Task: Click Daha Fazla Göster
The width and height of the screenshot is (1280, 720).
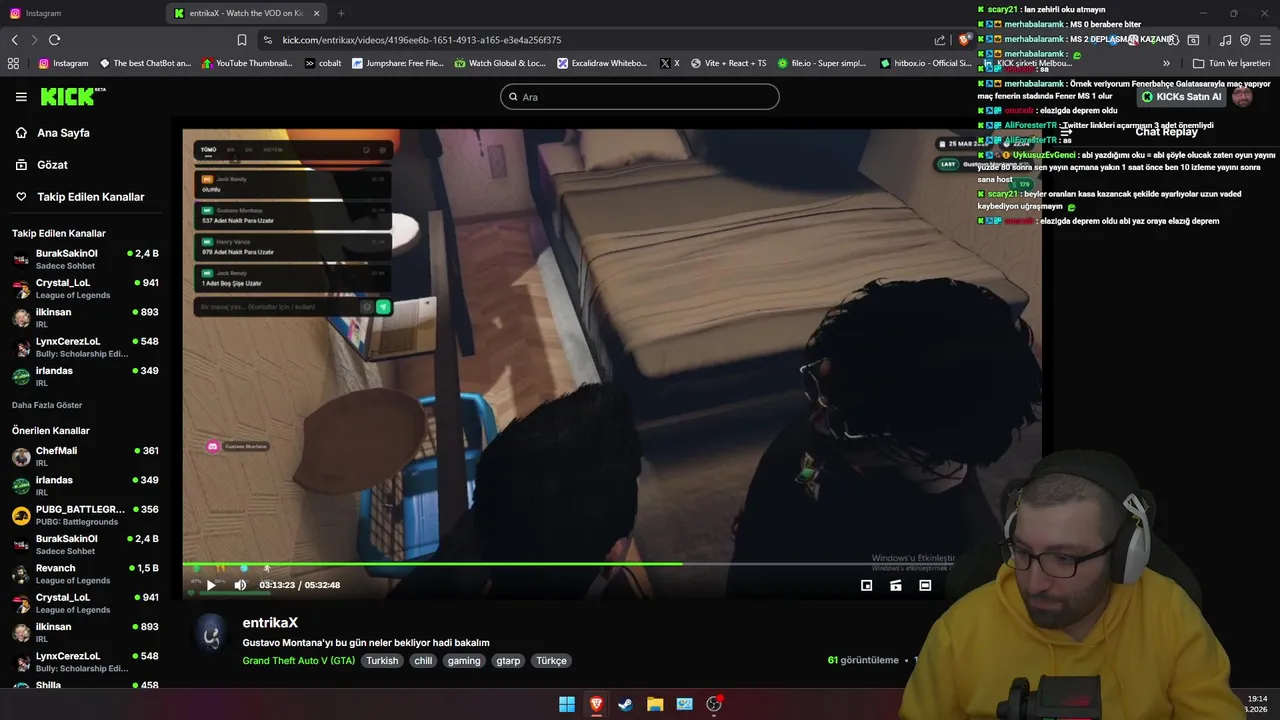Action: 47,405
